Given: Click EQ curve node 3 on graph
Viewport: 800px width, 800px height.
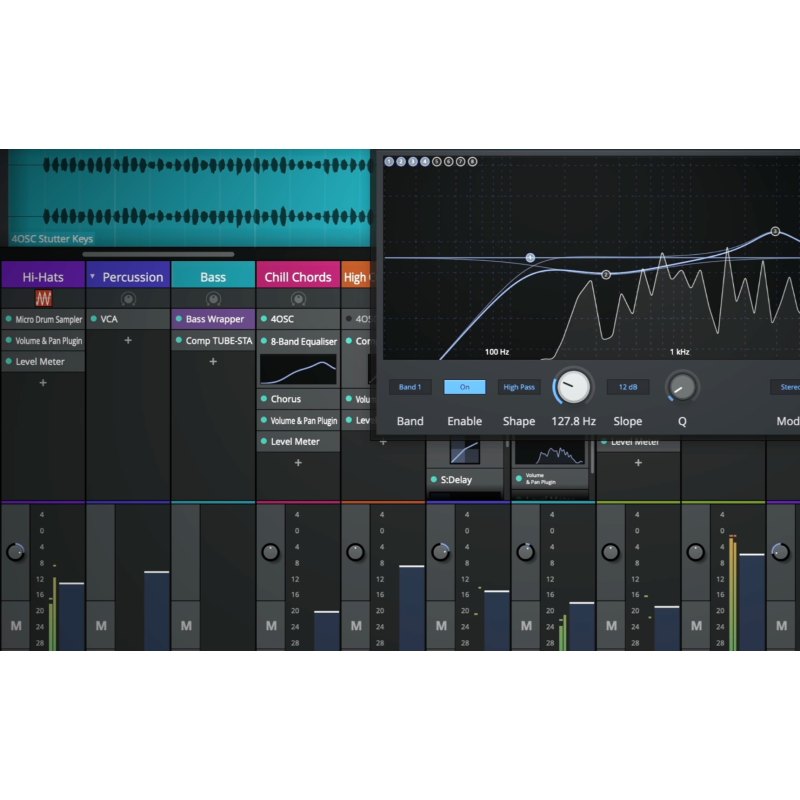Looking at the screenshot, I should click(x=775, y=231).
